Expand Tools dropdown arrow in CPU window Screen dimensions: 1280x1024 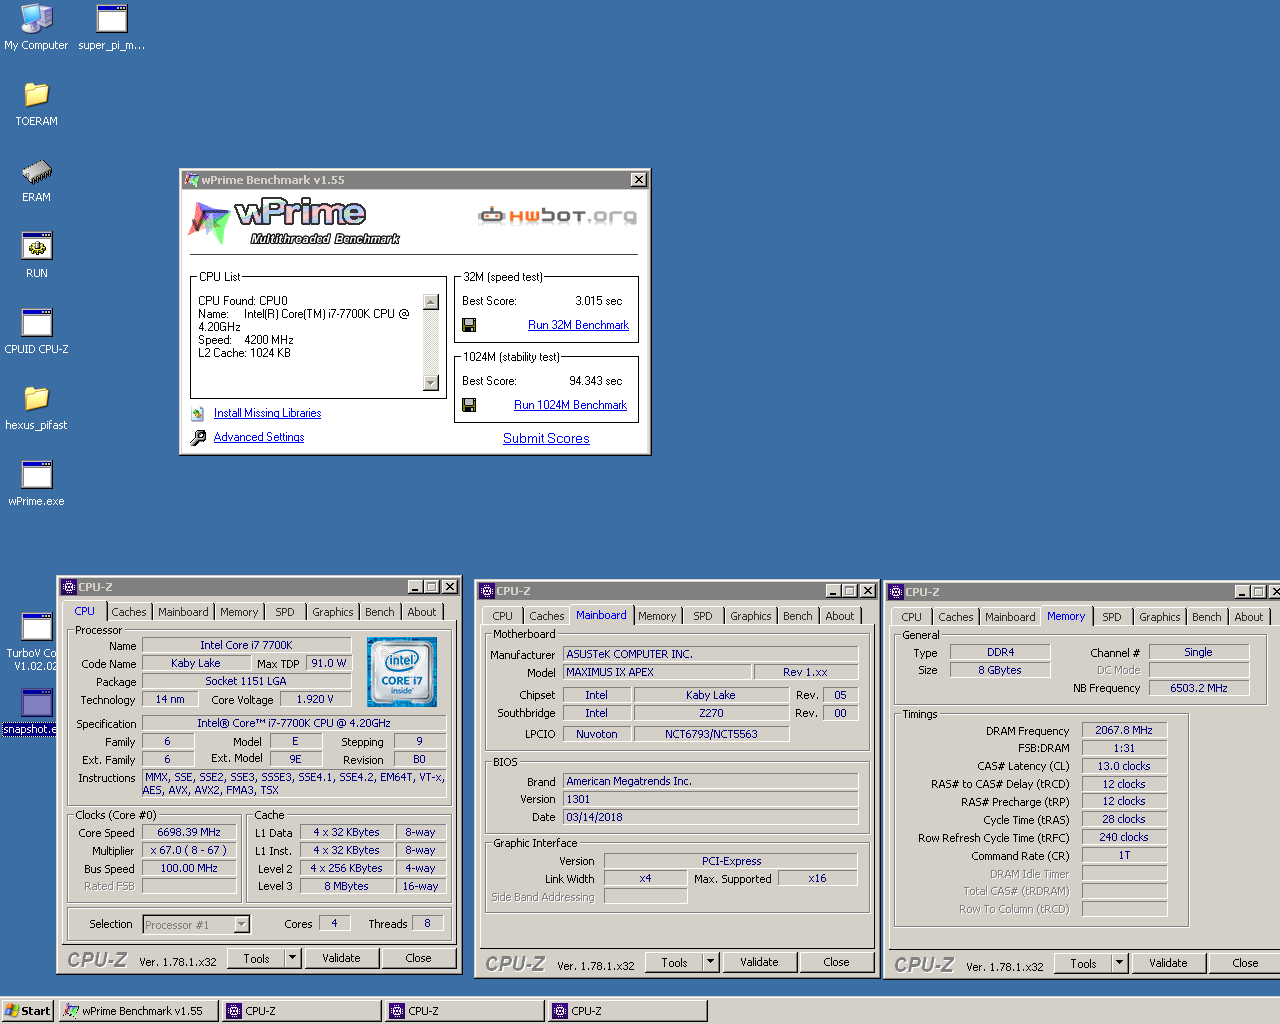[292, 958]
